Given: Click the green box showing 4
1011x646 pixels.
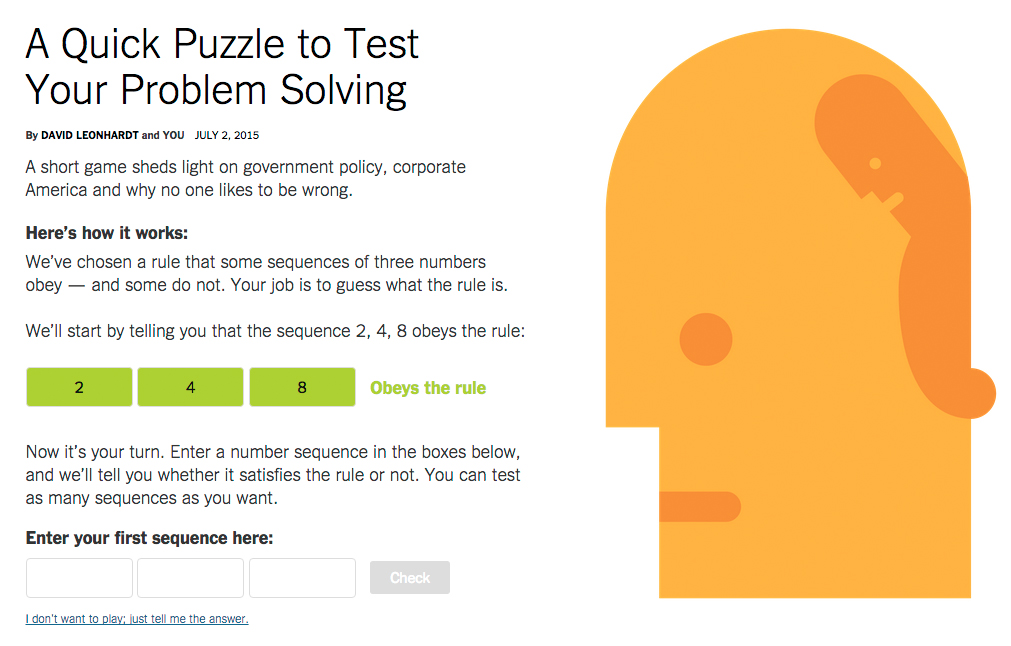Looking at the screenshot, I should point(190,387).
